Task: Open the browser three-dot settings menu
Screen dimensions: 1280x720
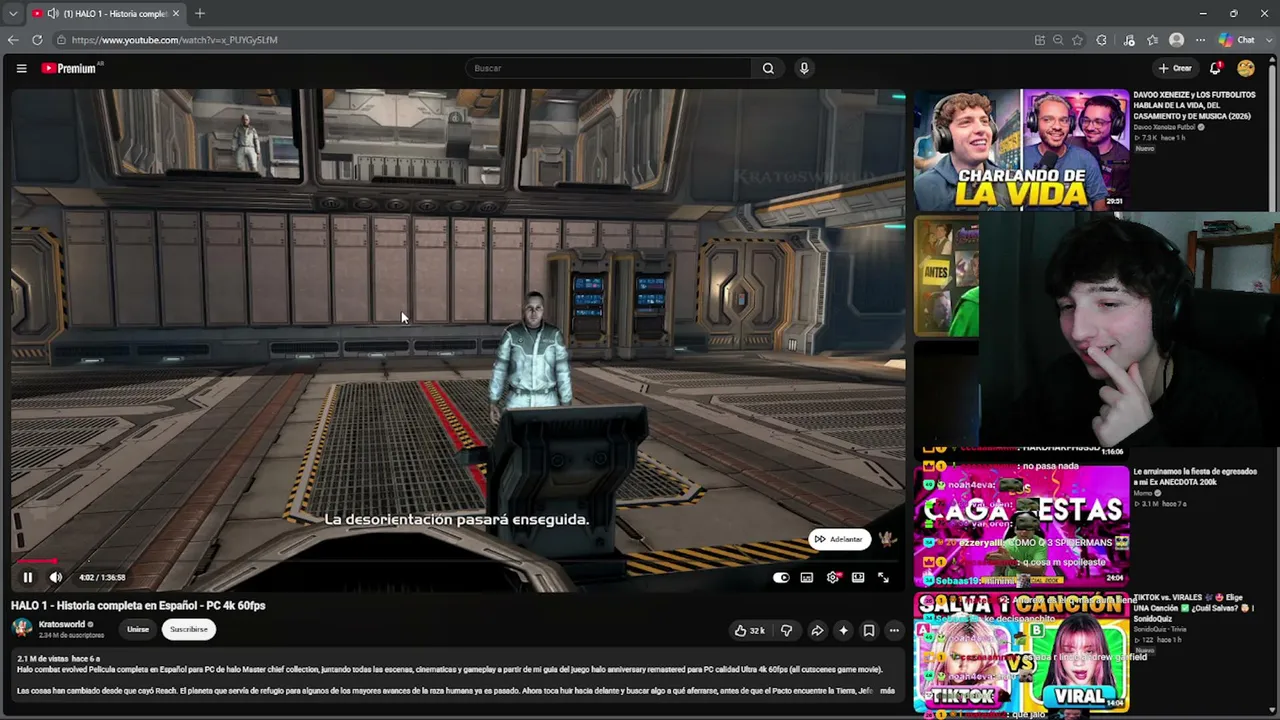Action: (x=1200, y=40)
